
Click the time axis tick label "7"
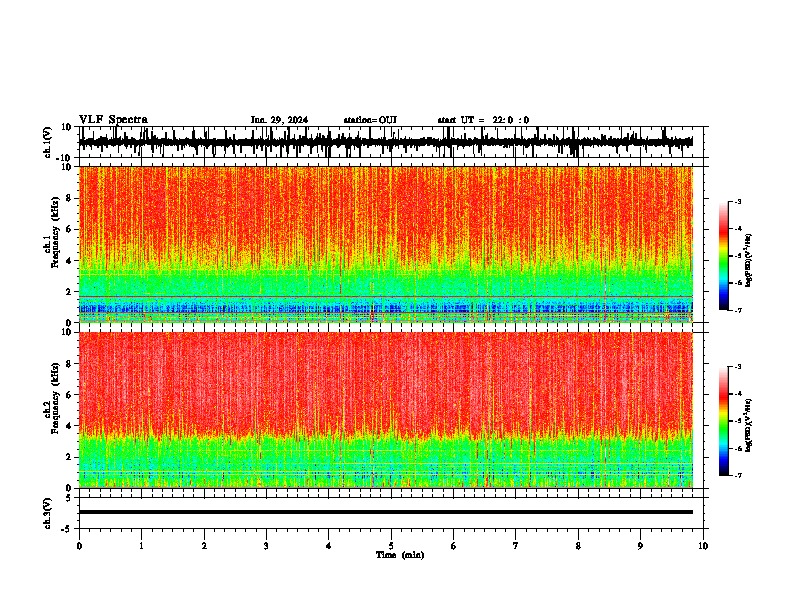coord(516,546)
